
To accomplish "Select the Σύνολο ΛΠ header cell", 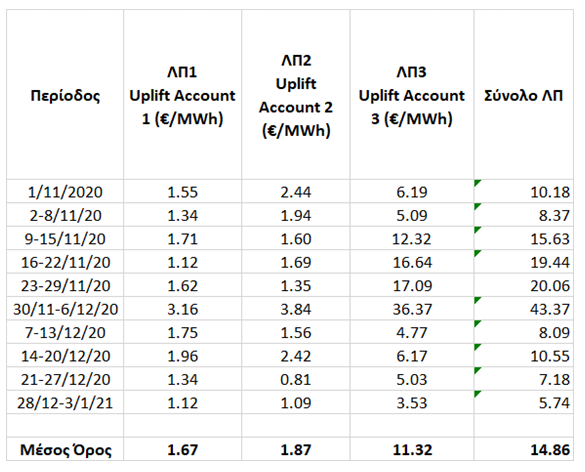I will (x=523, y=95).
